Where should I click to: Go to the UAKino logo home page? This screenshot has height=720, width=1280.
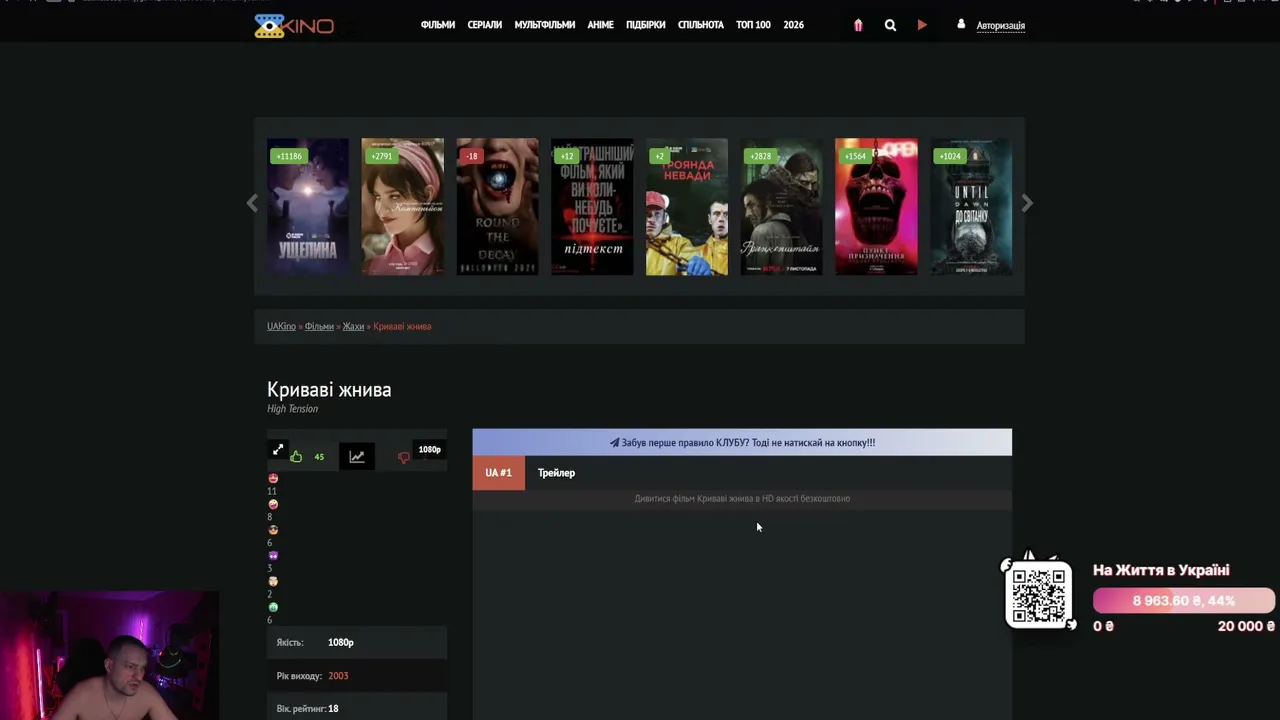294,26
